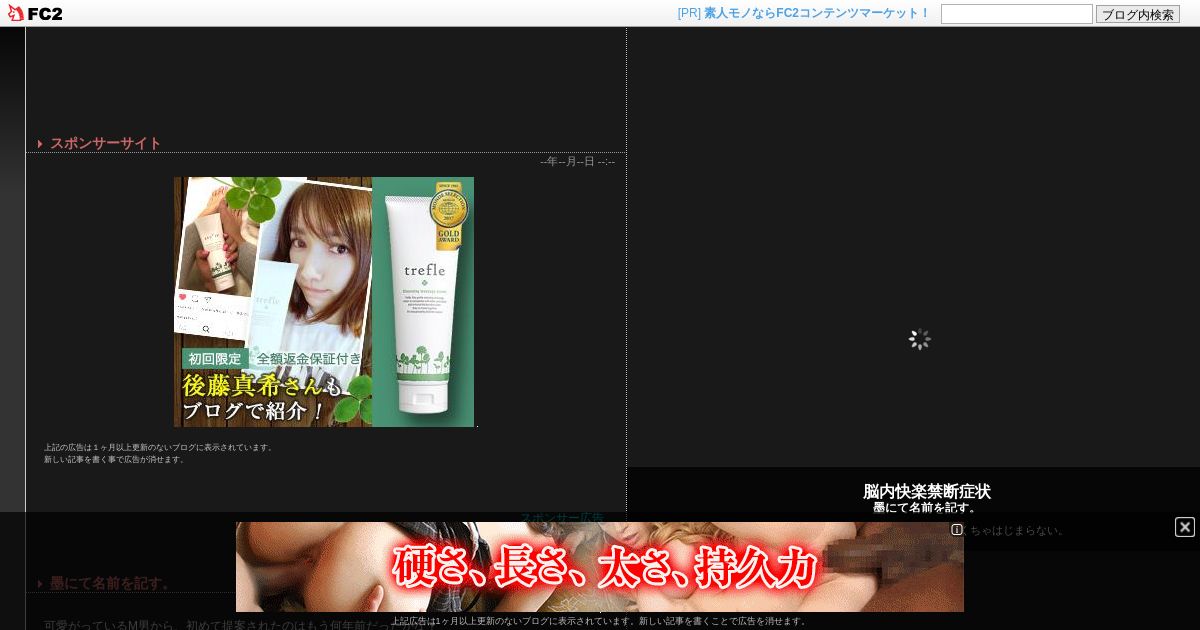This screenshot has height=630, width=1200.
Task: Click the loading spinner in right panel
Action: (920, 339)
